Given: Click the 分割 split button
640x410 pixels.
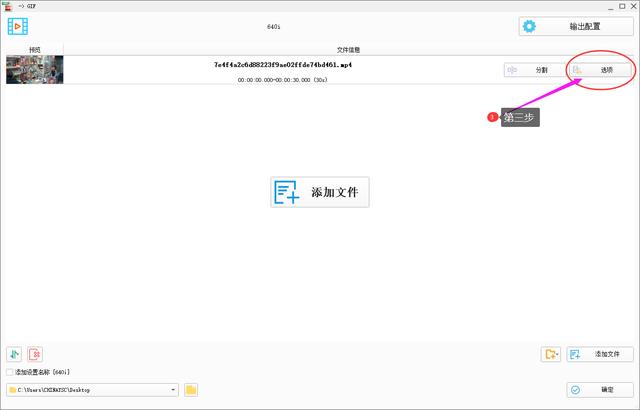Looking at the screenshot, I should click(530, 70).
